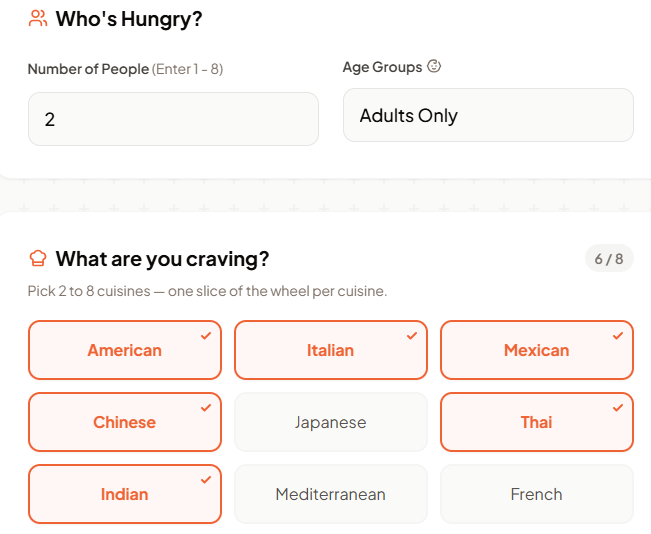
Task: Click the checkmark on the American tile
Action: point(206,336)
